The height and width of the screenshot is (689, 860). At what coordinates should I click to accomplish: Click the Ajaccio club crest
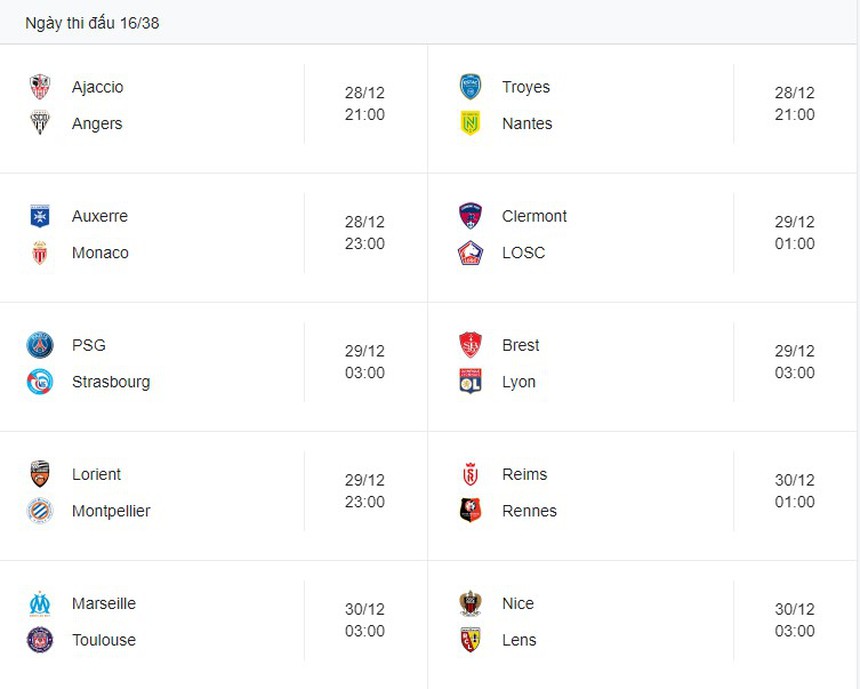(x=40, y=87)
